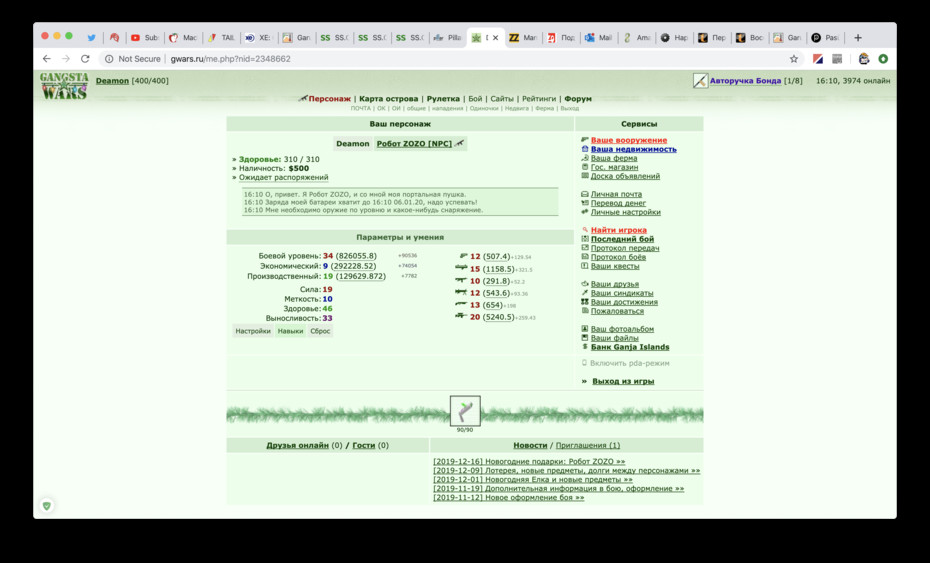Click the Ваше вооружение gun icon
Viewport: 930px width, 563px height.
[x=585, y=140]
